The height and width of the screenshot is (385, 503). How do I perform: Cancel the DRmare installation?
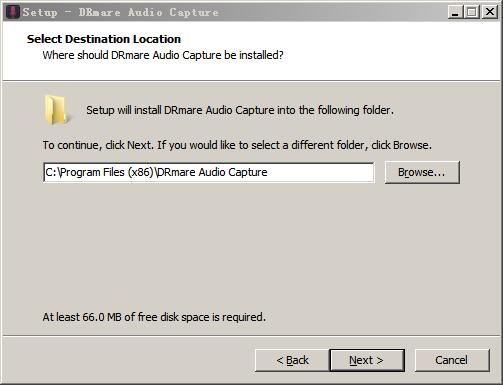pyautogui.click(x=452, y=360)
